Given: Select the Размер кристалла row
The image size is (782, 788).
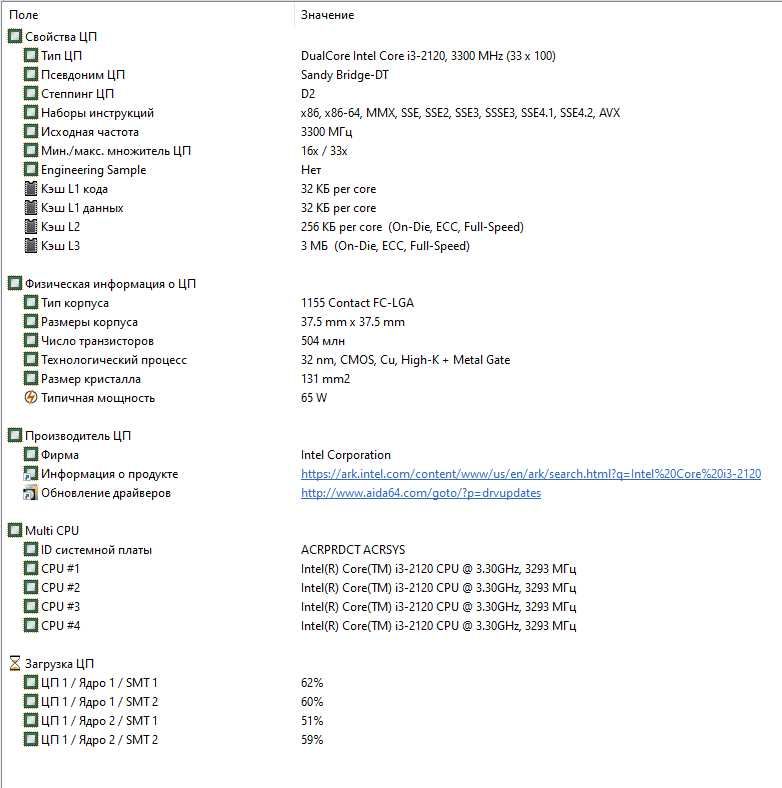Looking at the screenshot, I should pos(391,379).
